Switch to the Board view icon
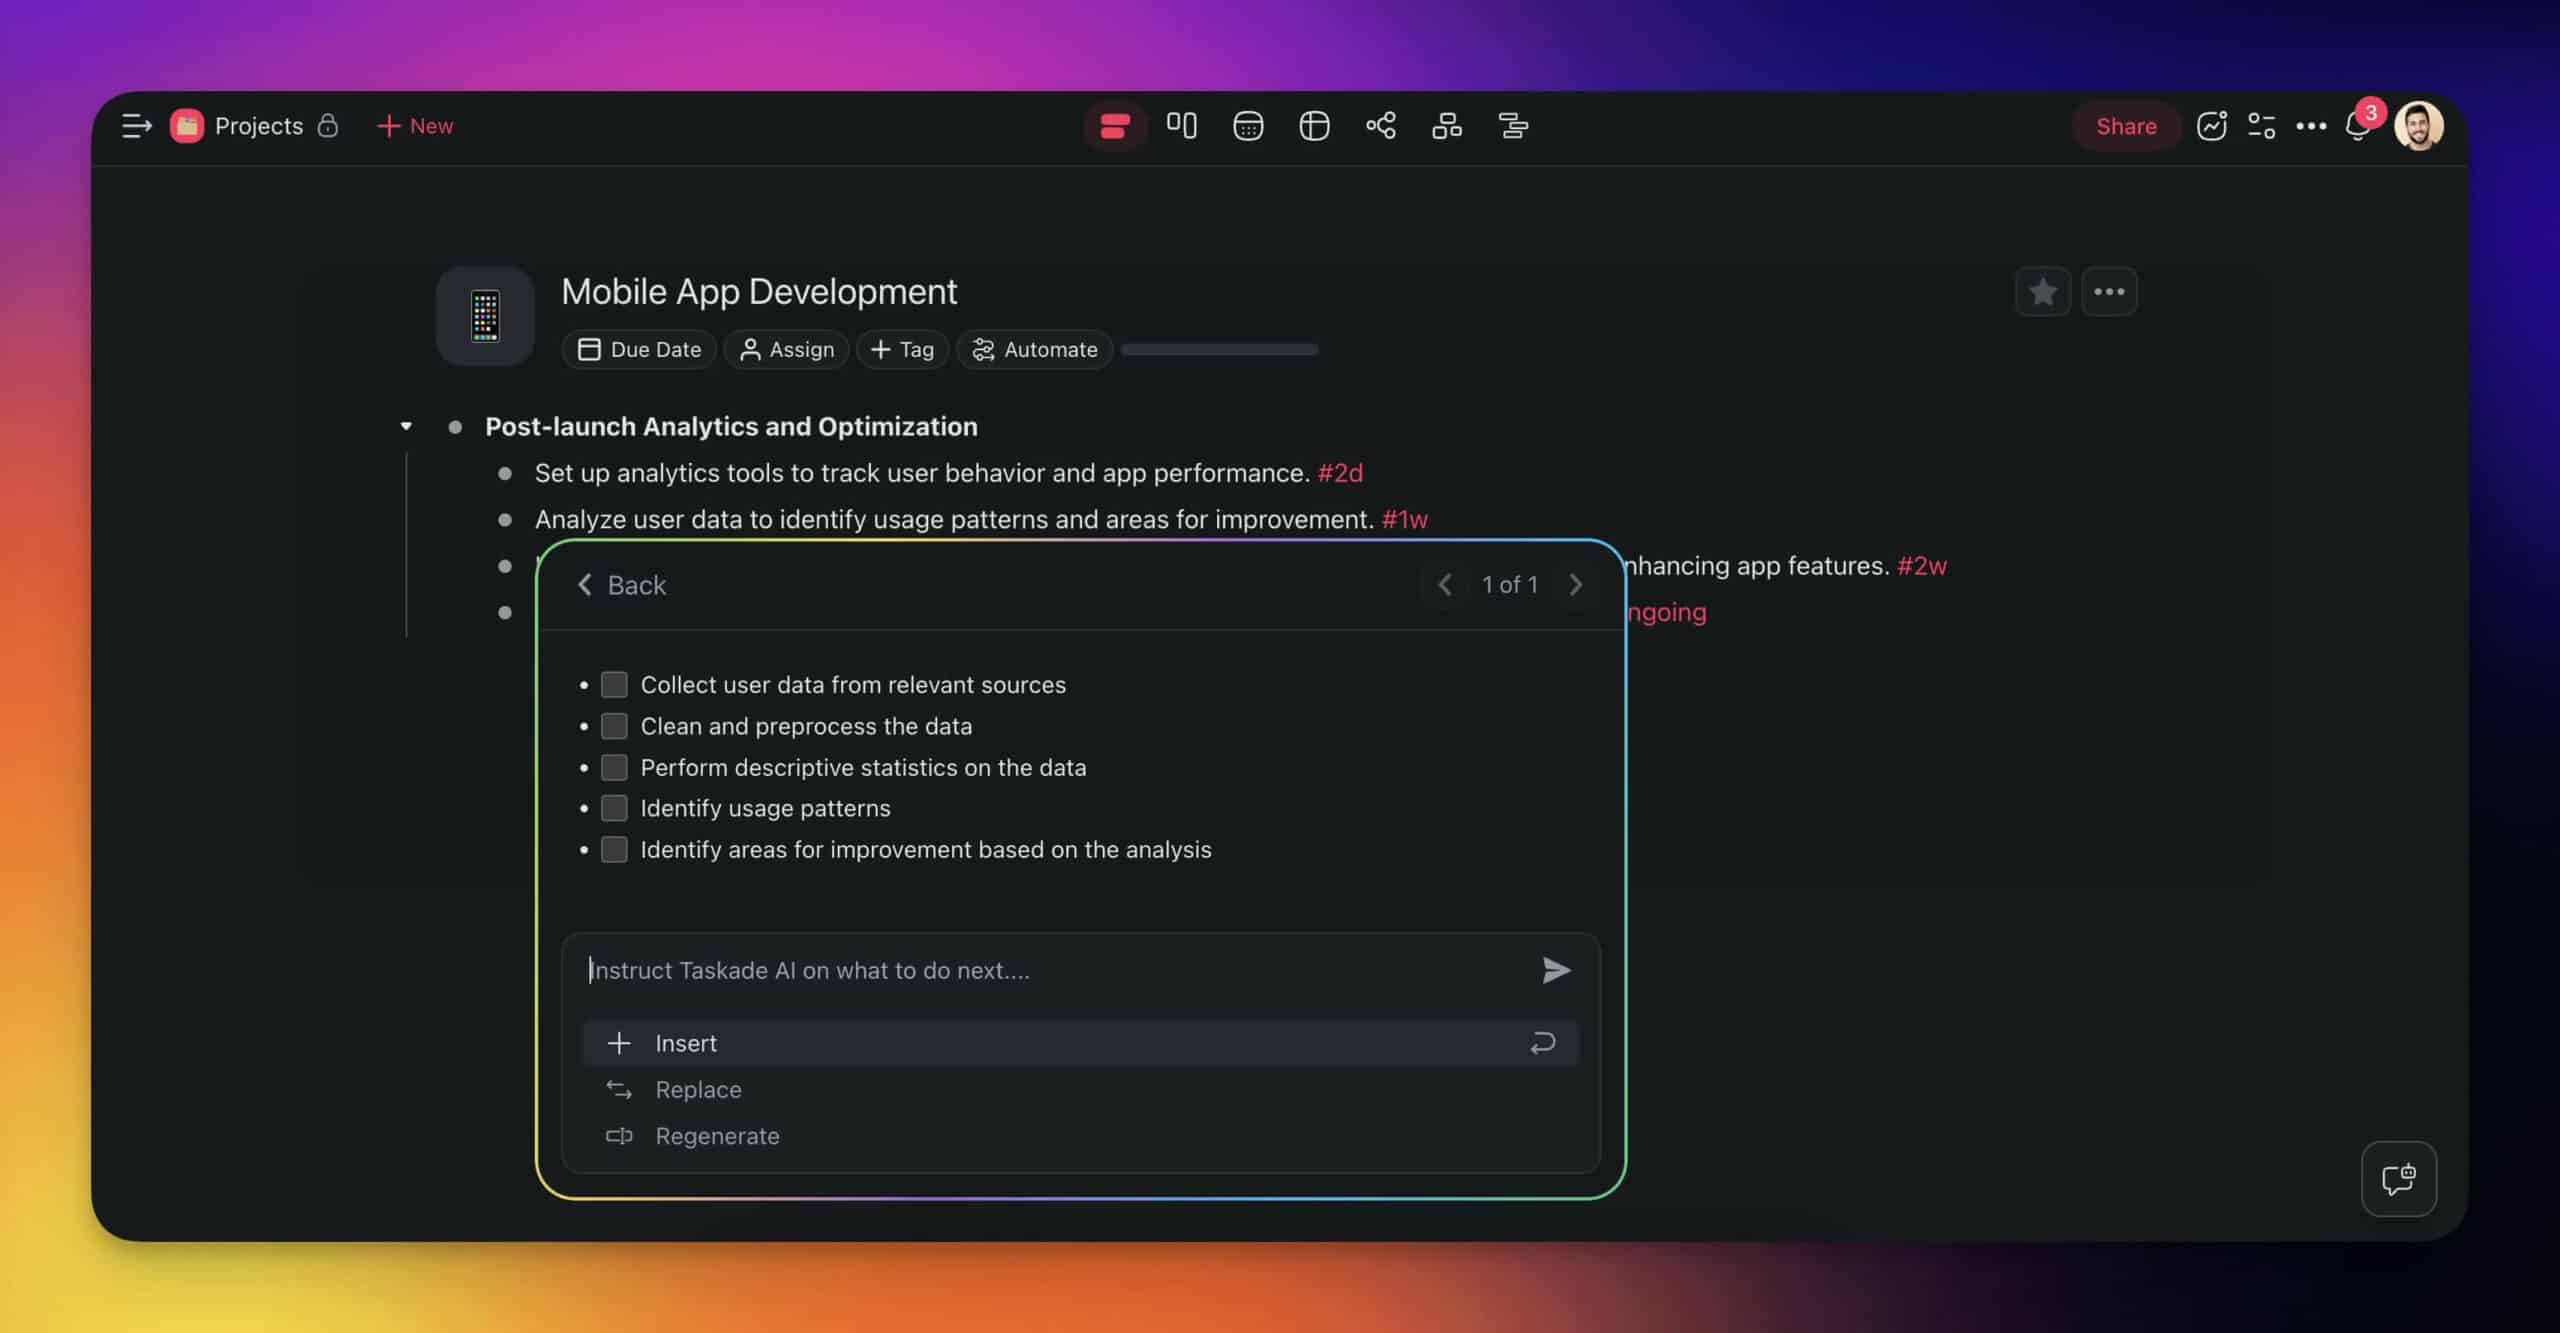The width and height of the screenshot is (2560, 1333). (x=1181, y=126)
